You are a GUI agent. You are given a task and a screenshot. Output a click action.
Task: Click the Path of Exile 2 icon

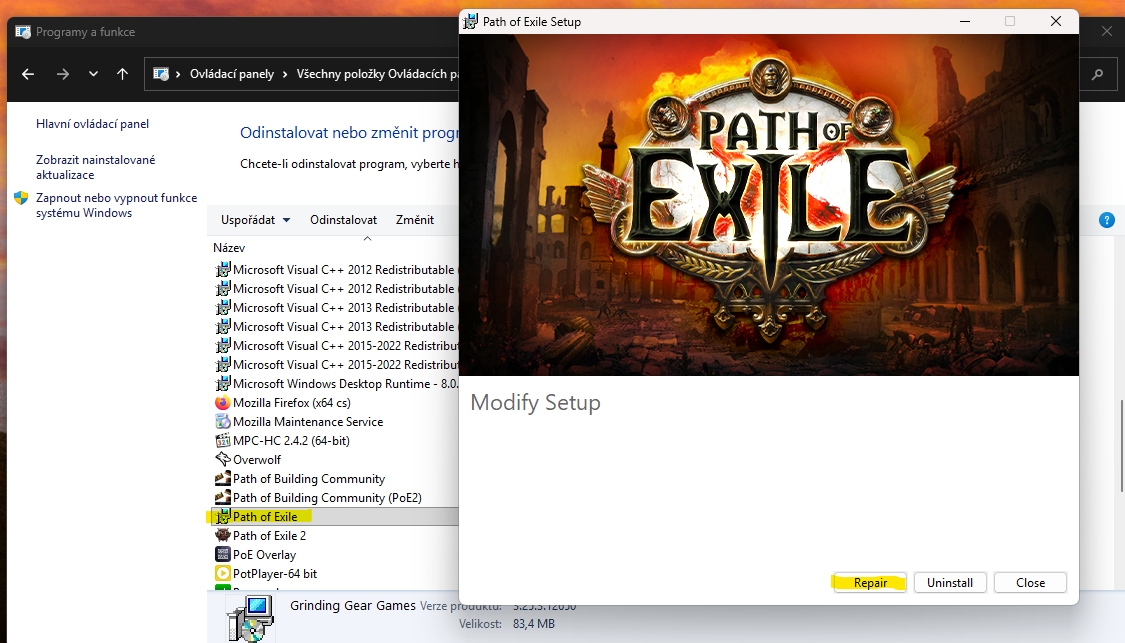pos(222,535)
